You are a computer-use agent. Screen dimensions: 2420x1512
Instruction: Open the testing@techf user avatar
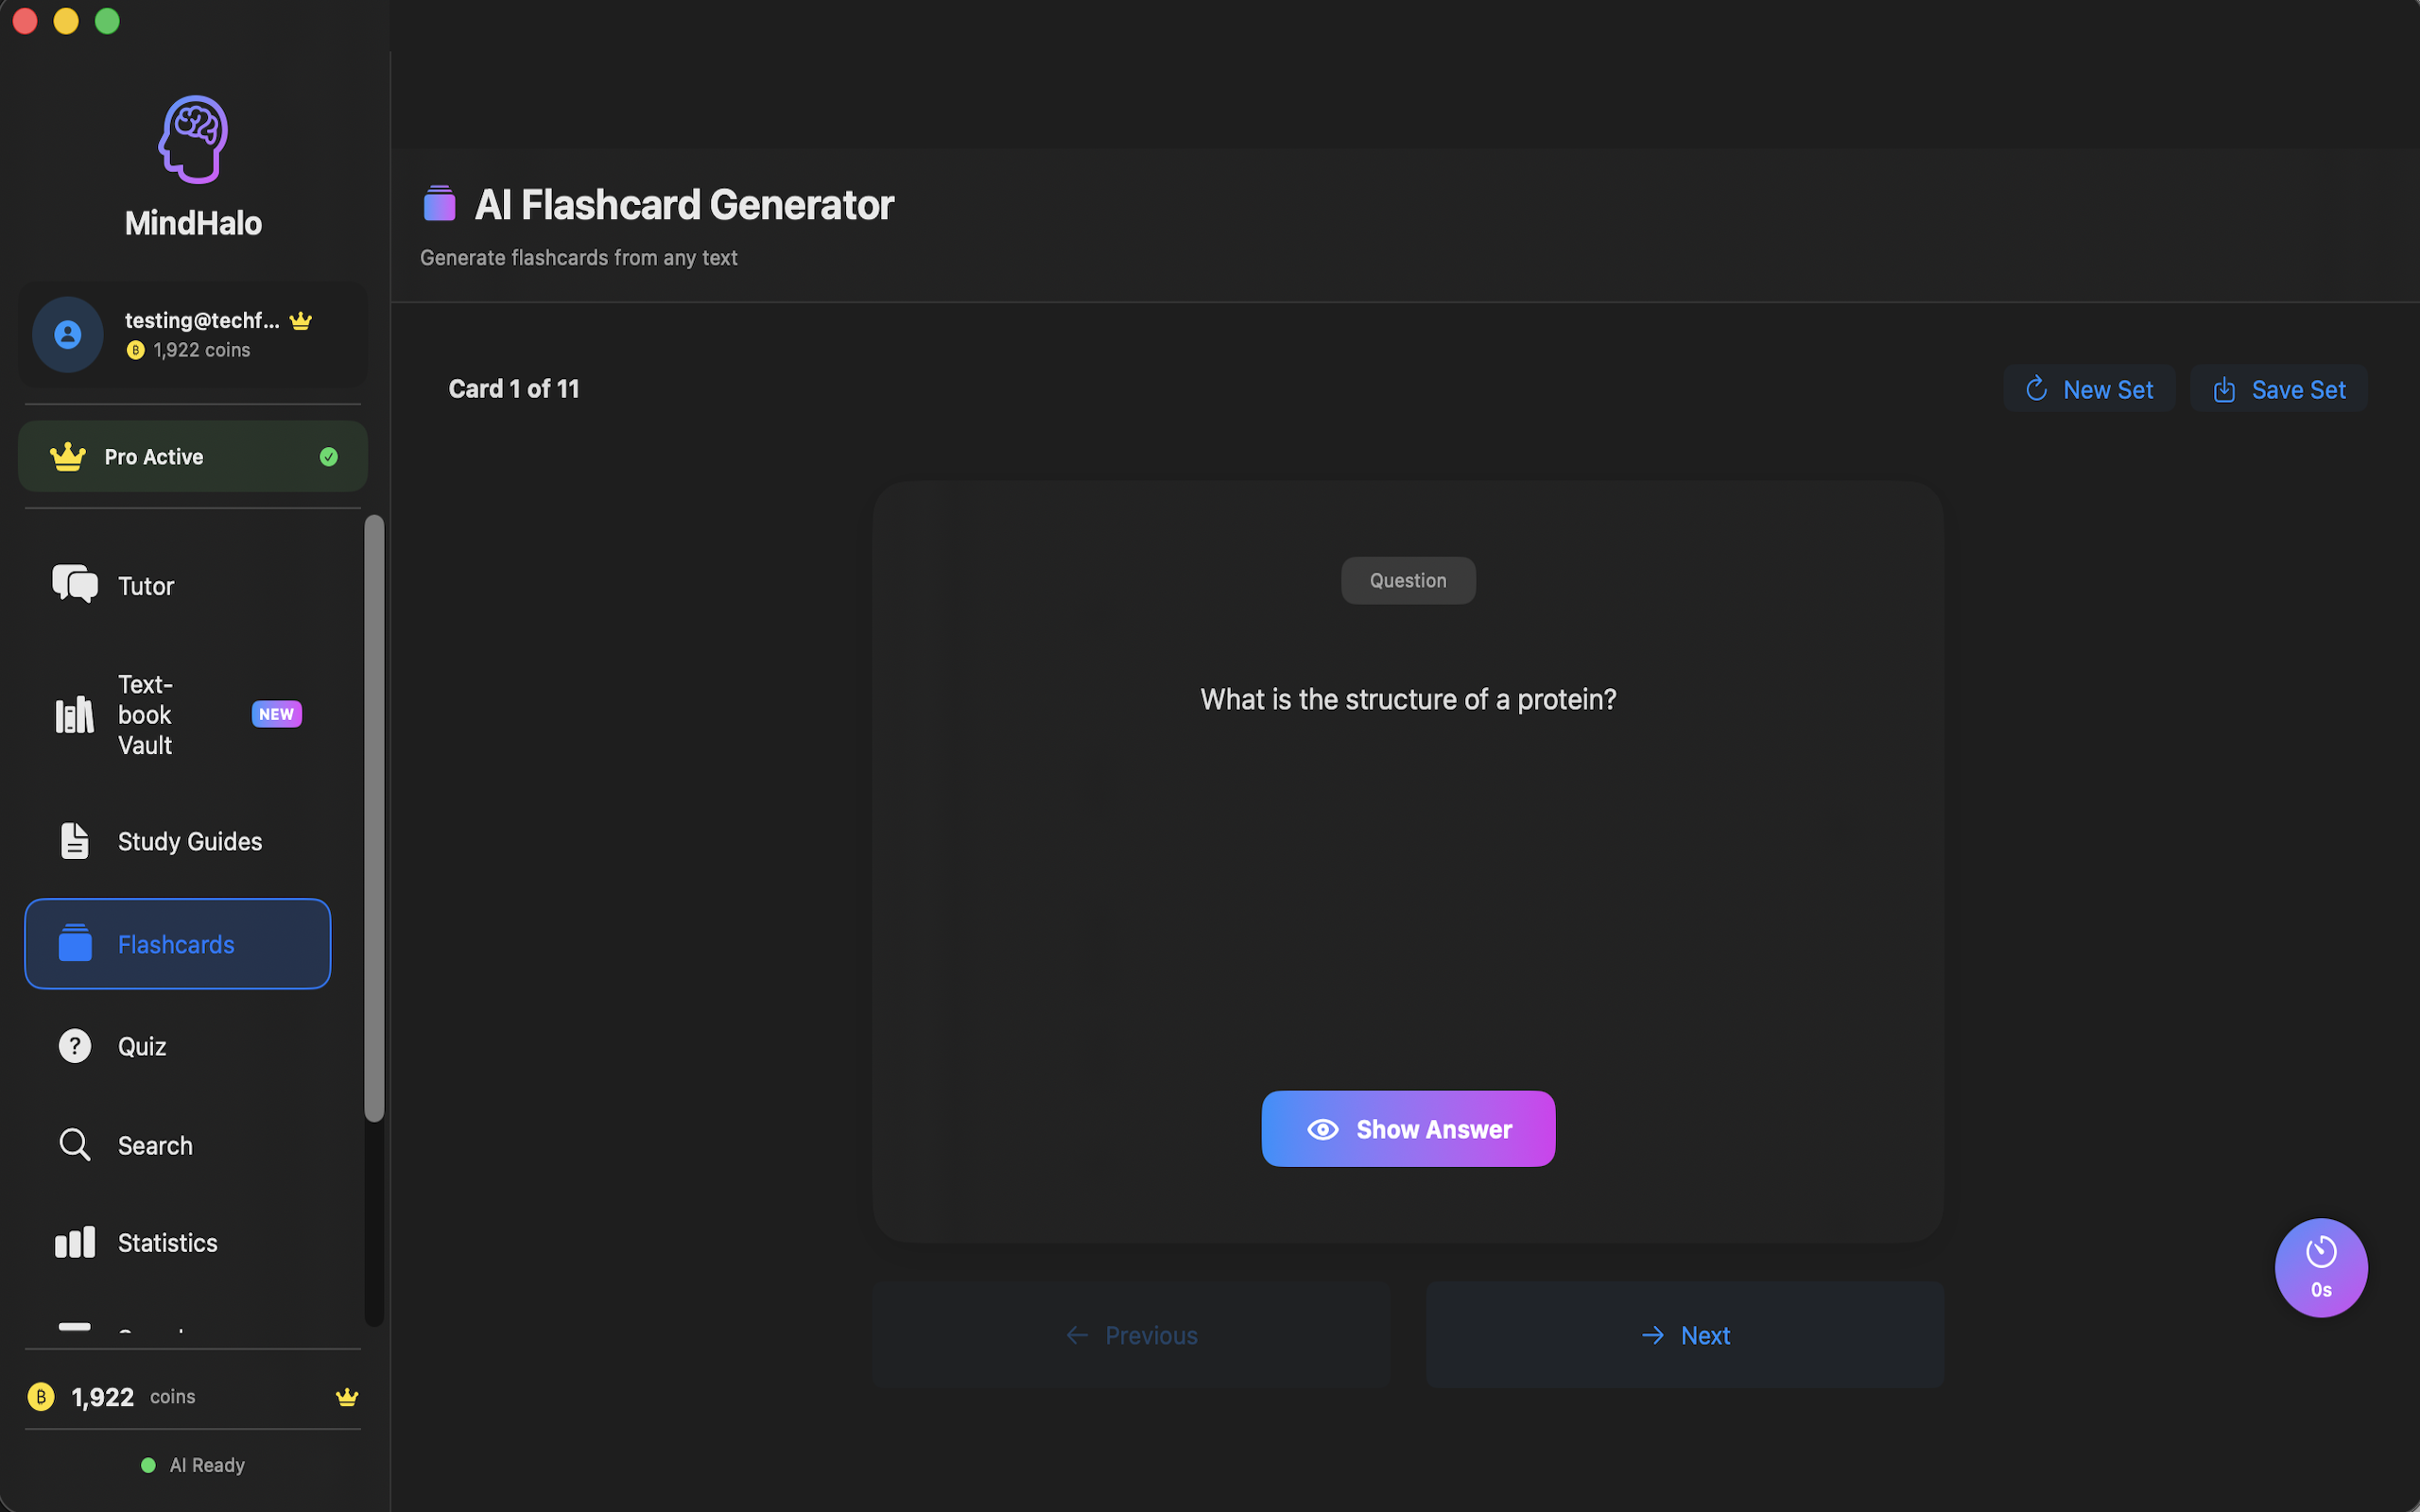point(66,334)
